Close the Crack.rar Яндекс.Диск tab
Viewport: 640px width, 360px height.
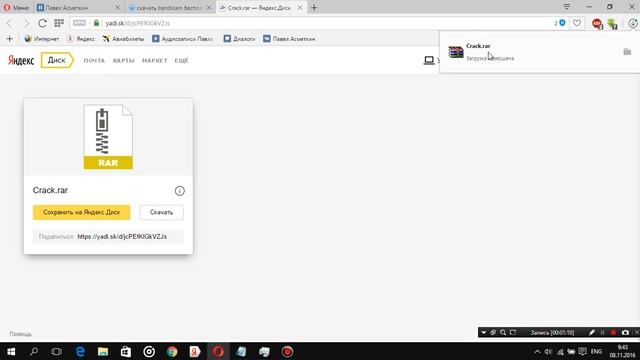coord(300,7)
